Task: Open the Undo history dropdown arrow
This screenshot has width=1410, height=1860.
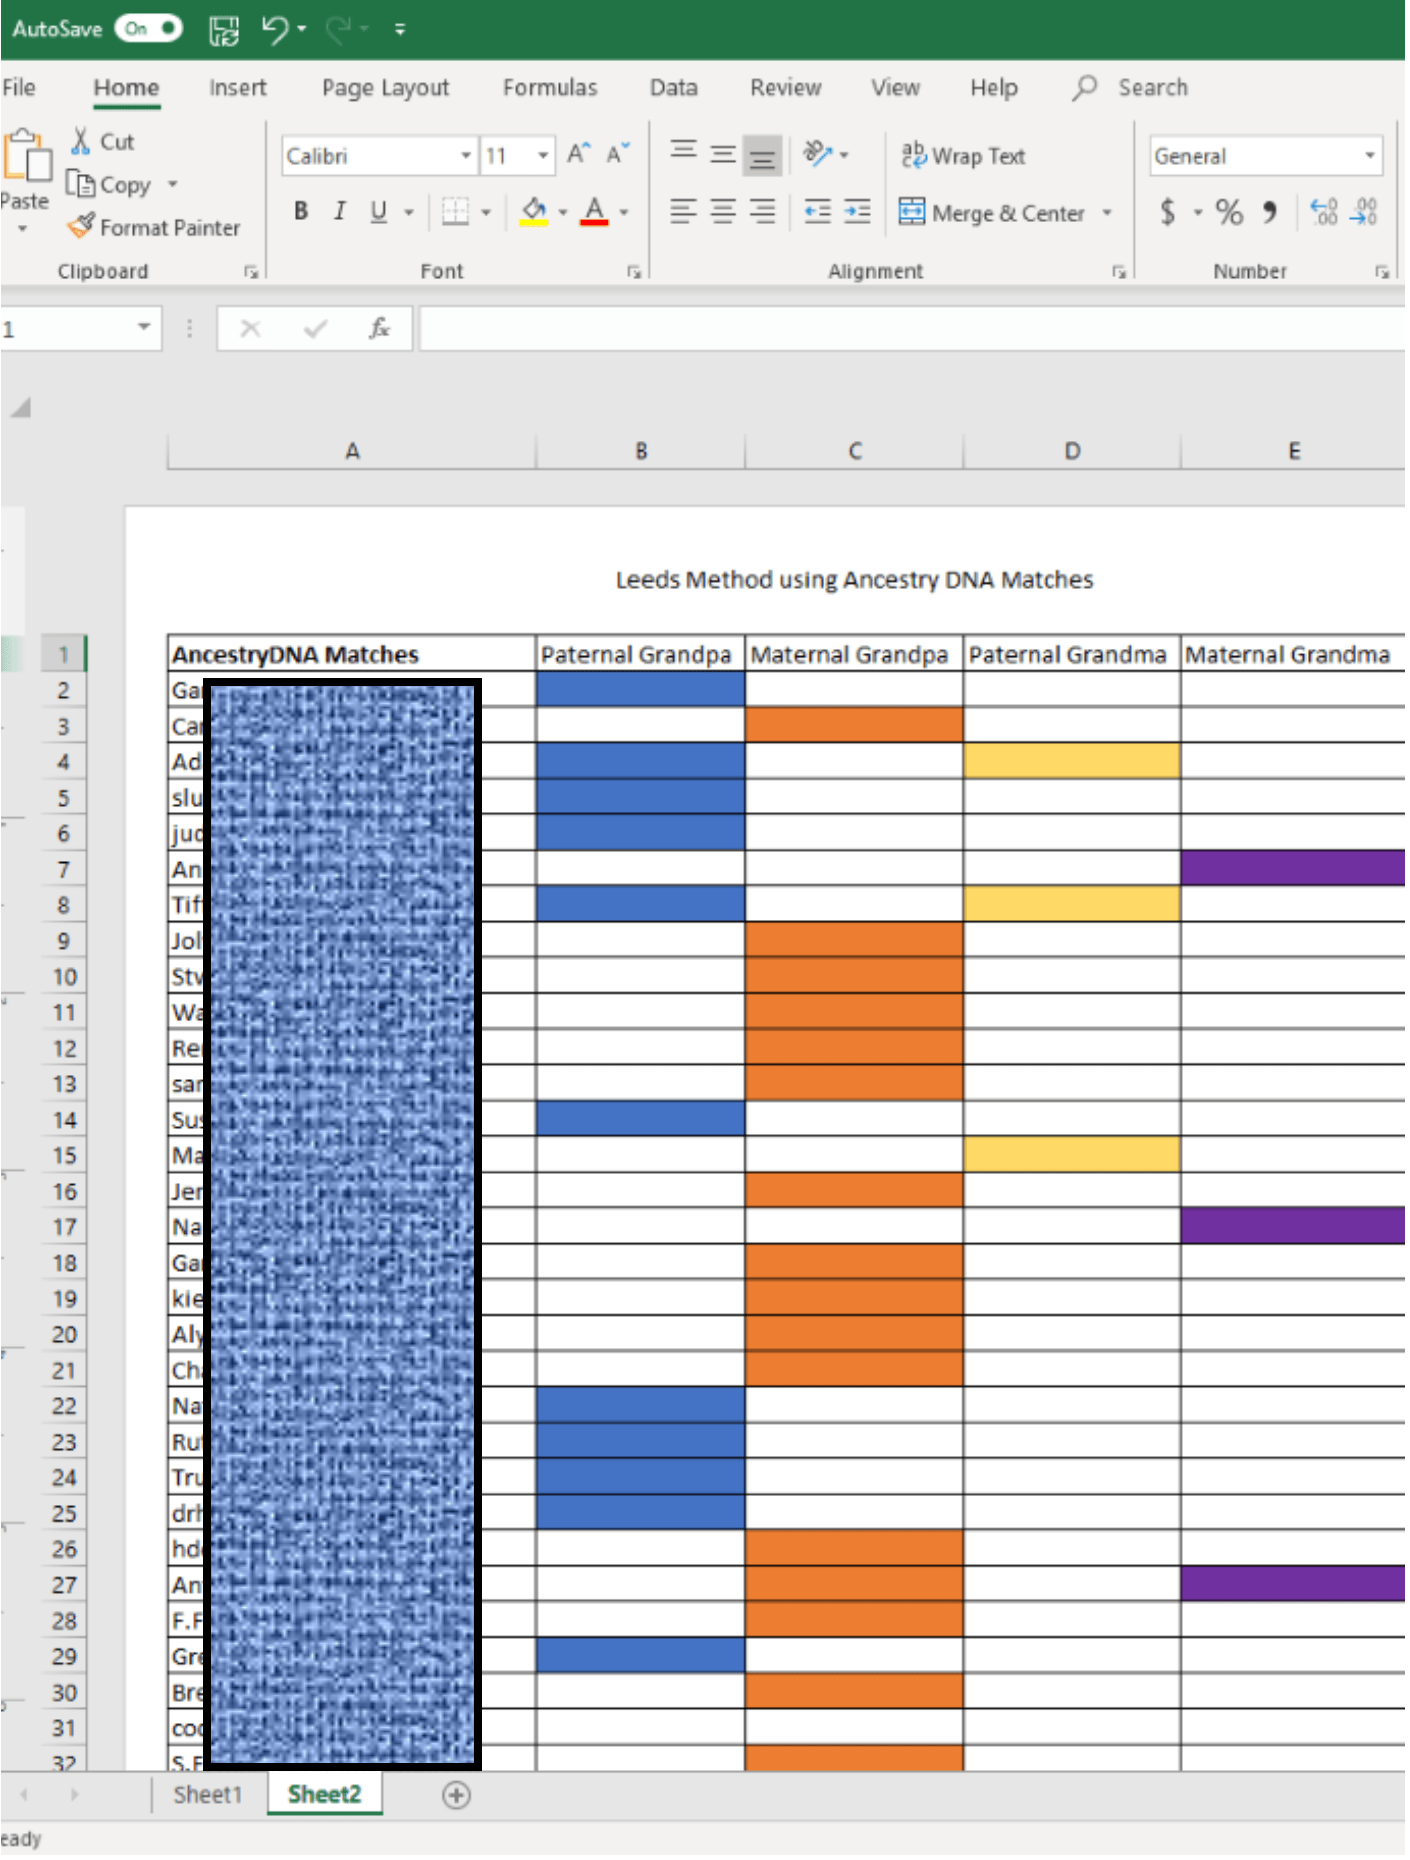Action: 302,29
